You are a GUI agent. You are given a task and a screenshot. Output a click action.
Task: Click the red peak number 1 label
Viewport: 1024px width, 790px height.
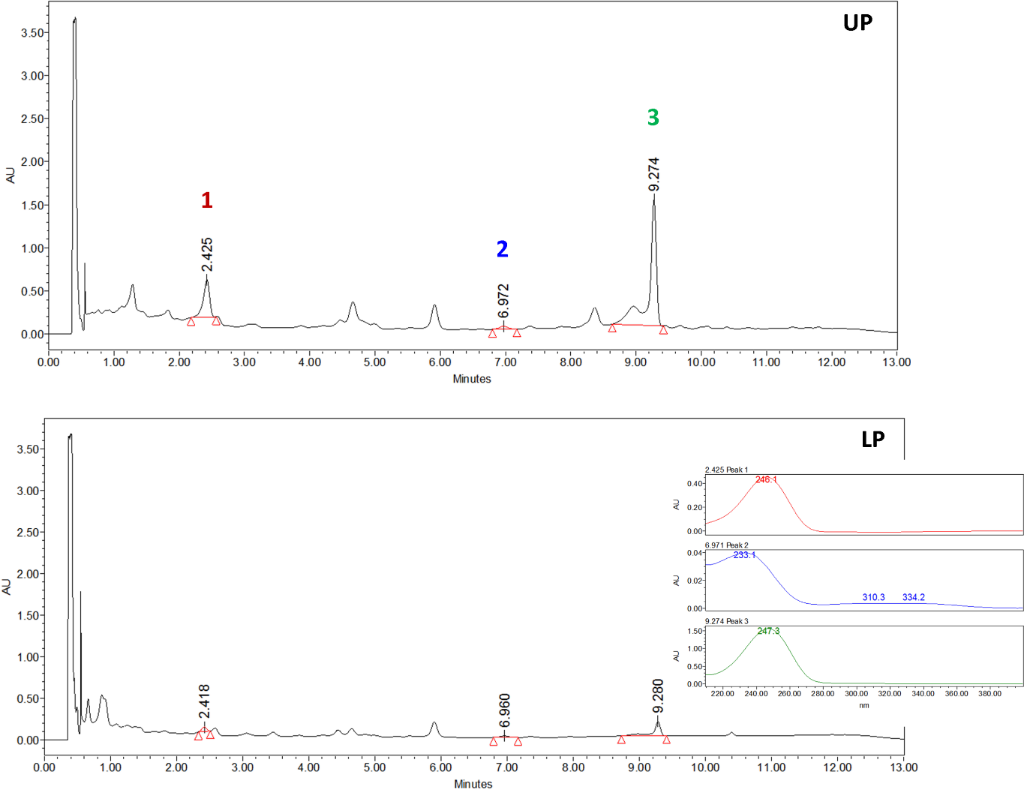tap(206, 200)
